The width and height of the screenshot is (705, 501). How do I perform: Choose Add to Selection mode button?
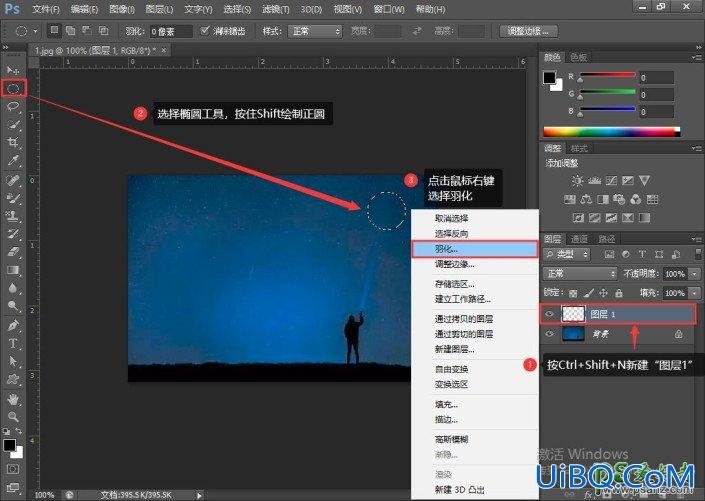coord(70,31)
